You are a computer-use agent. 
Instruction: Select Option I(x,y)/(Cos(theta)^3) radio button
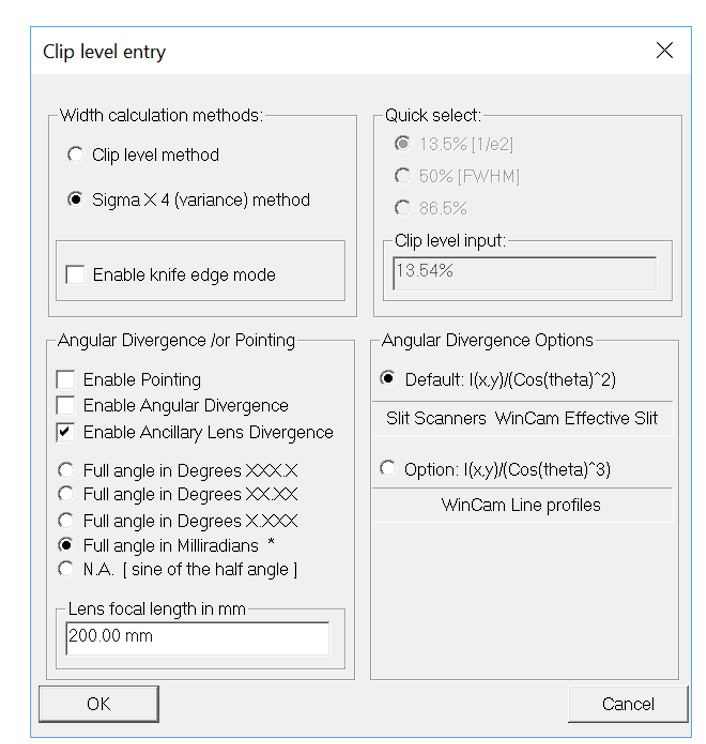coord(388,470)
